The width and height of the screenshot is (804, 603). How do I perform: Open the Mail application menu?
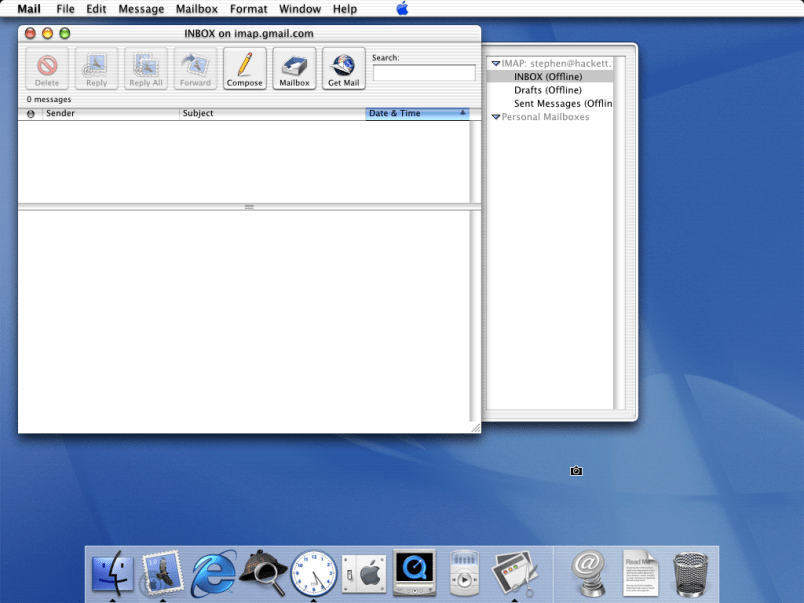click(x=29, y=9)
